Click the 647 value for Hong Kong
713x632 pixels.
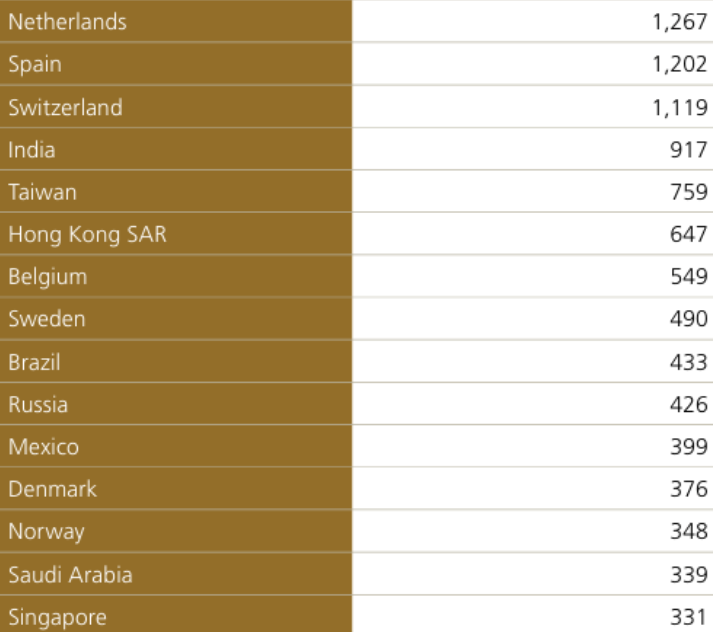(x=689, y=236)
